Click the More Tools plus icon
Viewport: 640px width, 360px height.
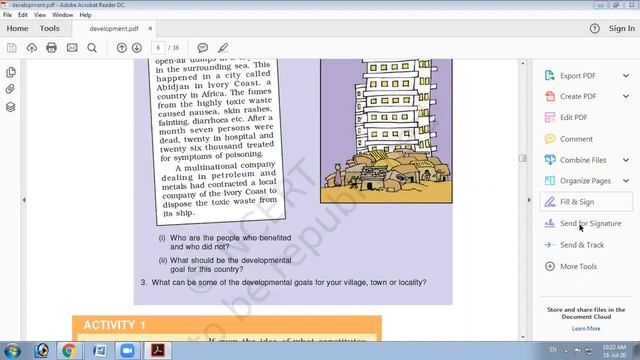(550, 267)
